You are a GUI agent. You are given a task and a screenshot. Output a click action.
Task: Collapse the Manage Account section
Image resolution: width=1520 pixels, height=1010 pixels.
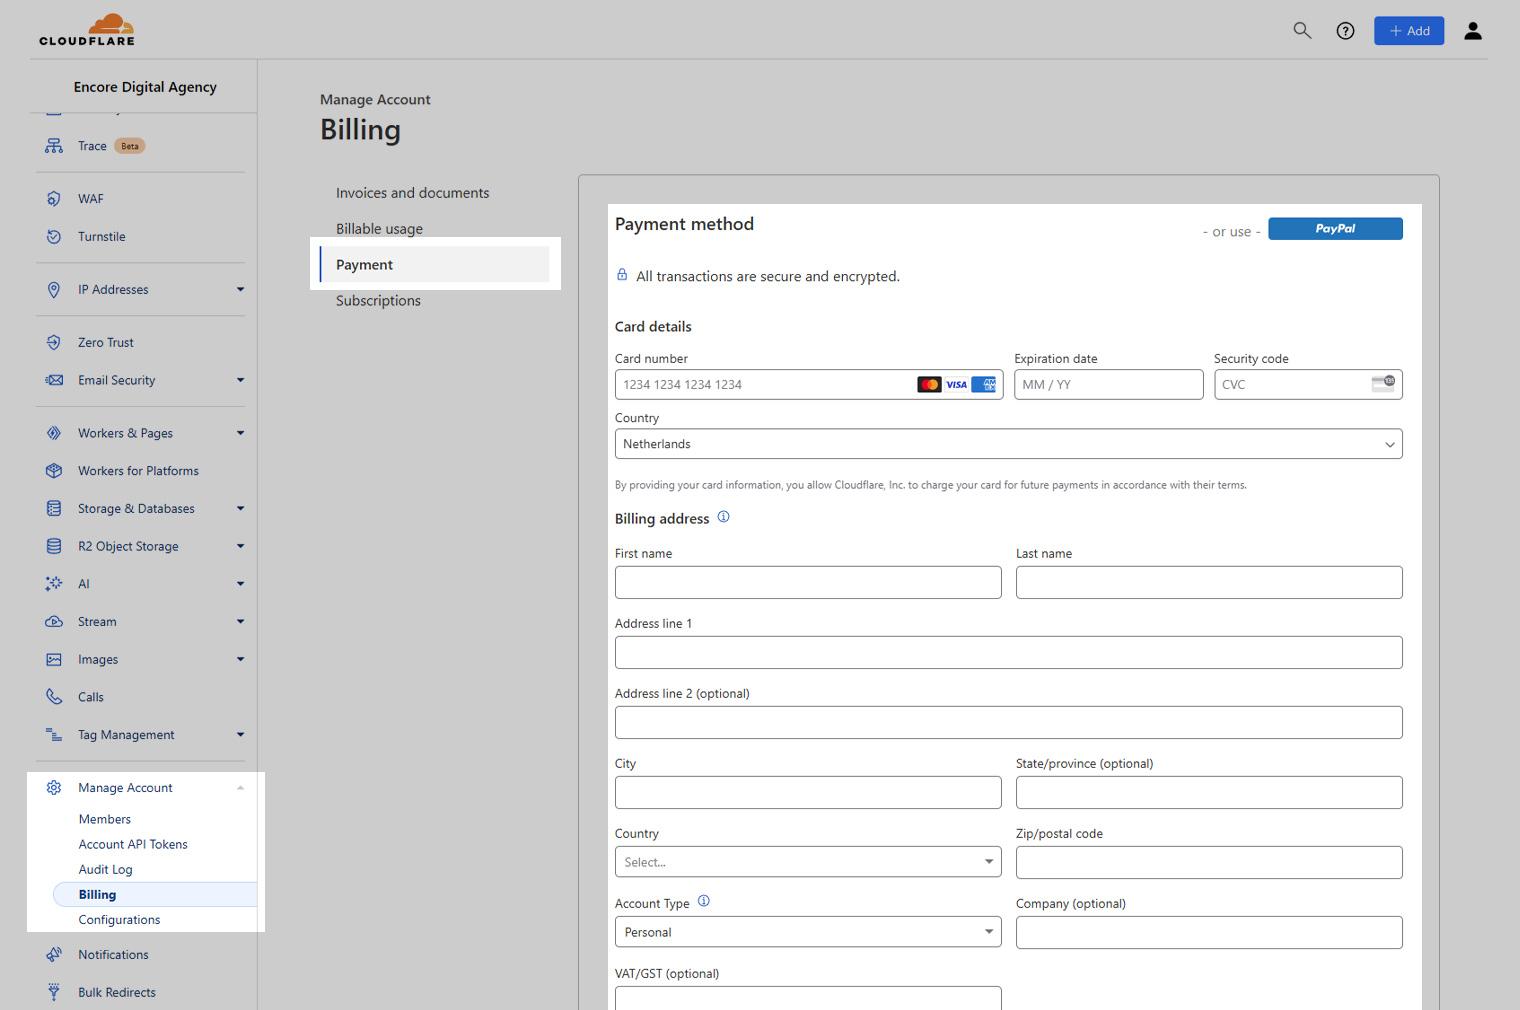(240, 788)
